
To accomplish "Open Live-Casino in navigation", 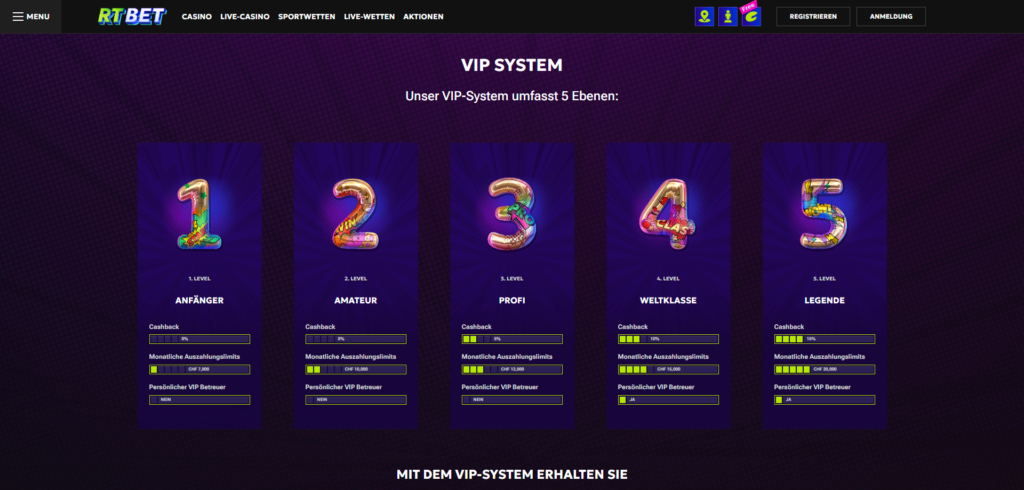I will (x=245, y=17).
